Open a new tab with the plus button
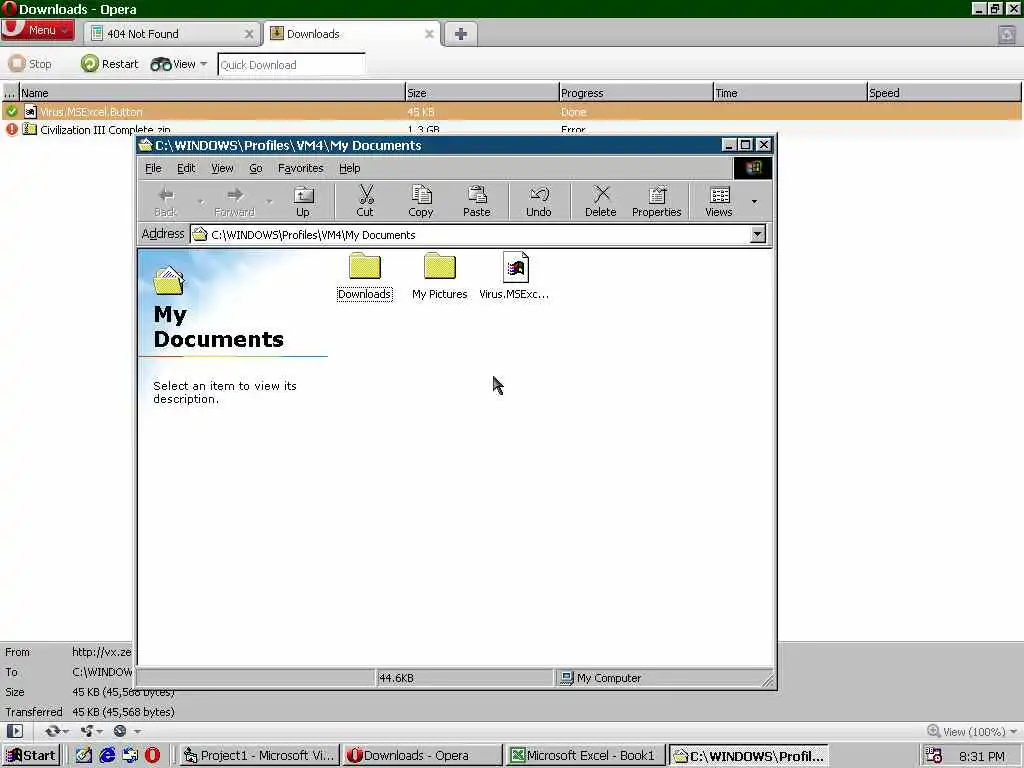Screen dimensions: 1024x768 460,34
